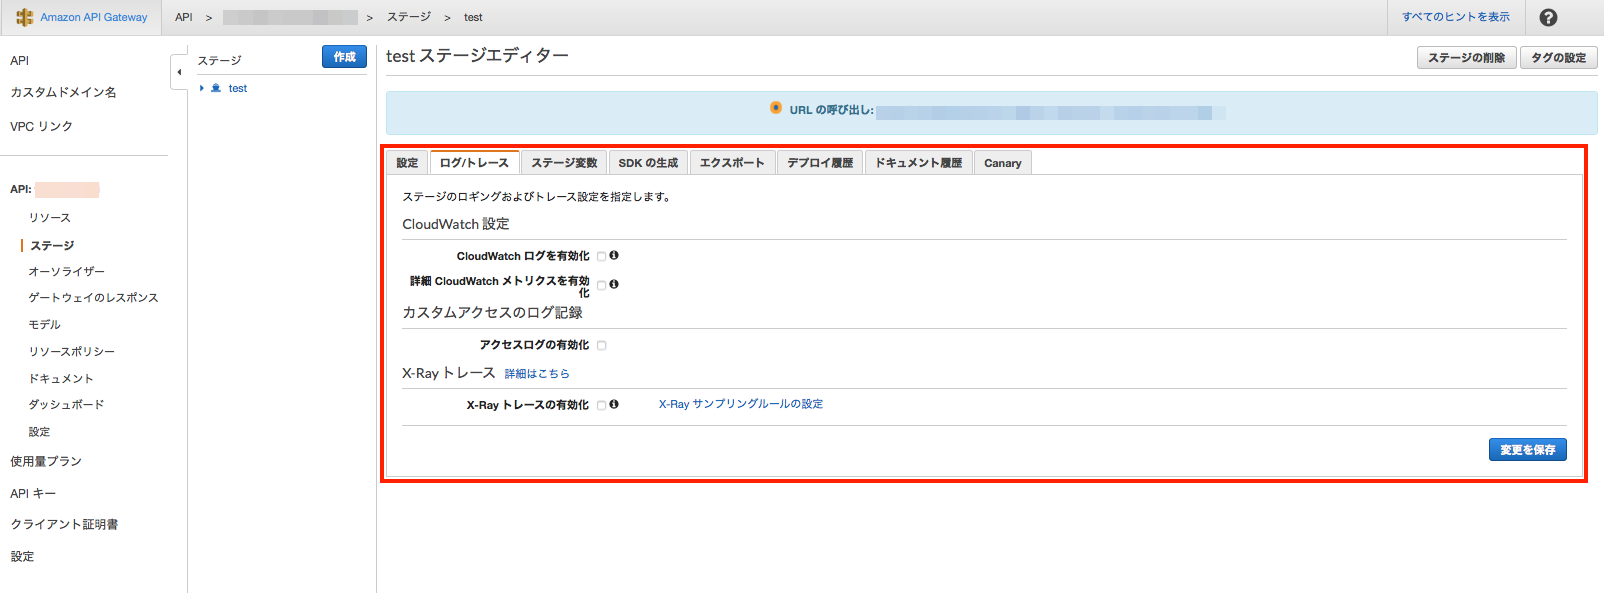Viewport: 1604px width, 593px height.
Task: Open すべてのヒントを表示 link
Action: coord(1456,17)
